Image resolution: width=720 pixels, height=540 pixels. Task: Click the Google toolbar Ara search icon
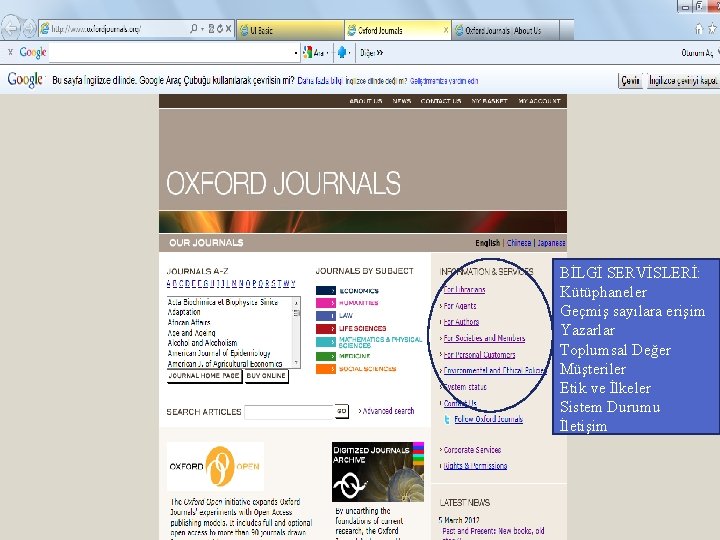pos(308,53)
